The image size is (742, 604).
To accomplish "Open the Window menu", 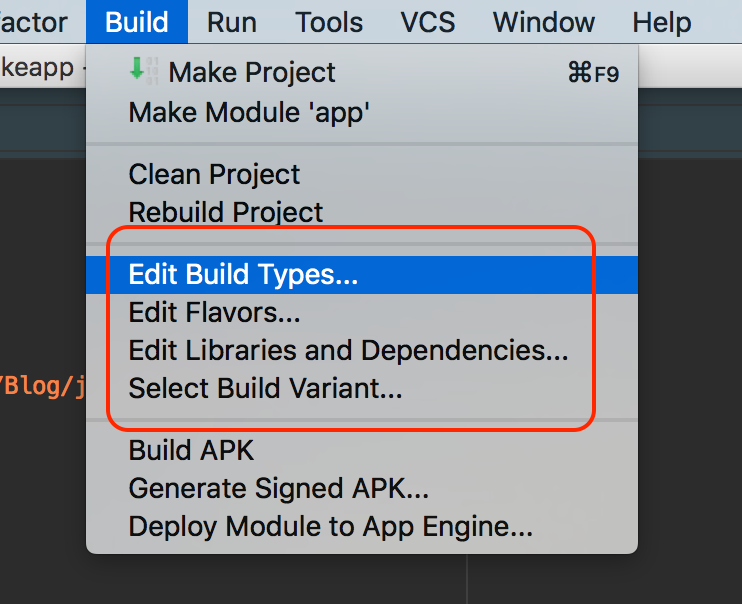I will pyautogui.click(x=544, y=21).
